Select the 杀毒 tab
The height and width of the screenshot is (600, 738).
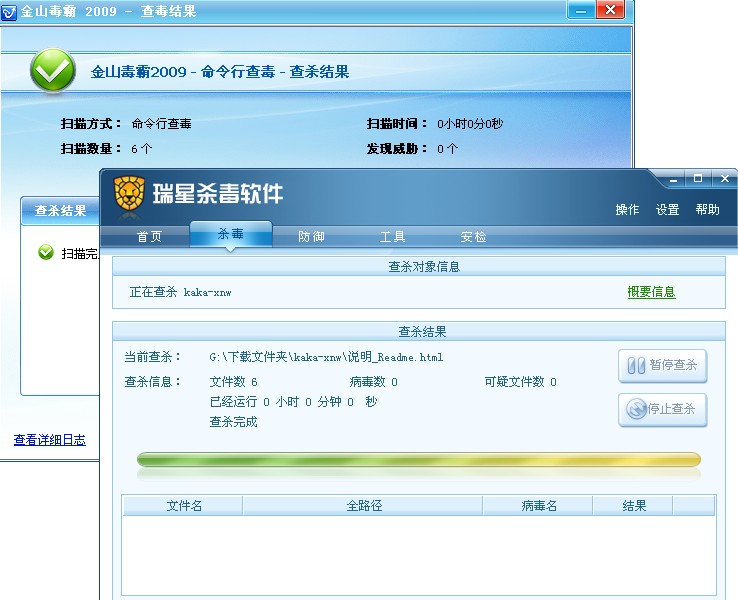pos(231,234)
